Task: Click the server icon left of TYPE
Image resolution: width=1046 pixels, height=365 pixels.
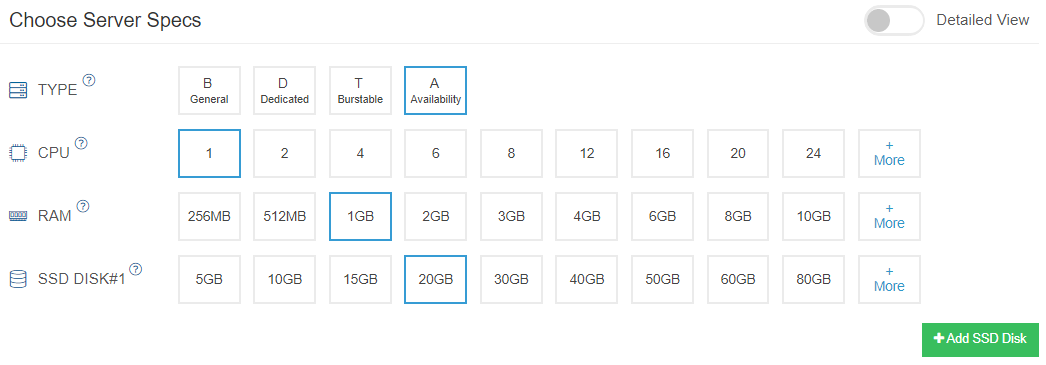Action: pyautogui.click(x=18, y=90)
